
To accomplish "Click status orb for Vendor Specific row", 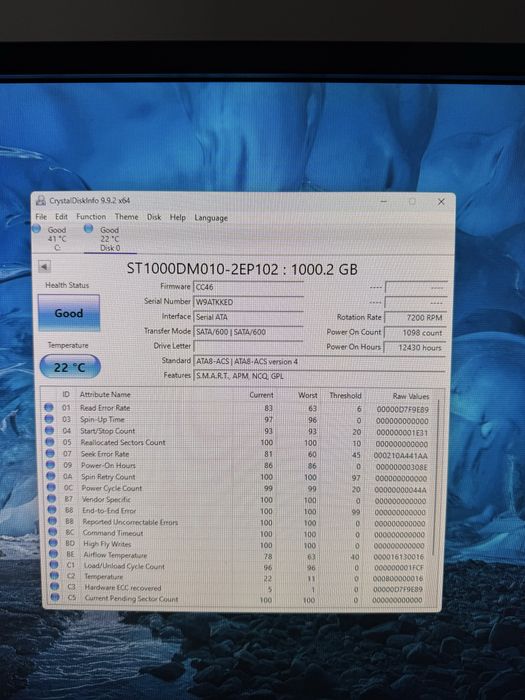I will click(52, 499).
